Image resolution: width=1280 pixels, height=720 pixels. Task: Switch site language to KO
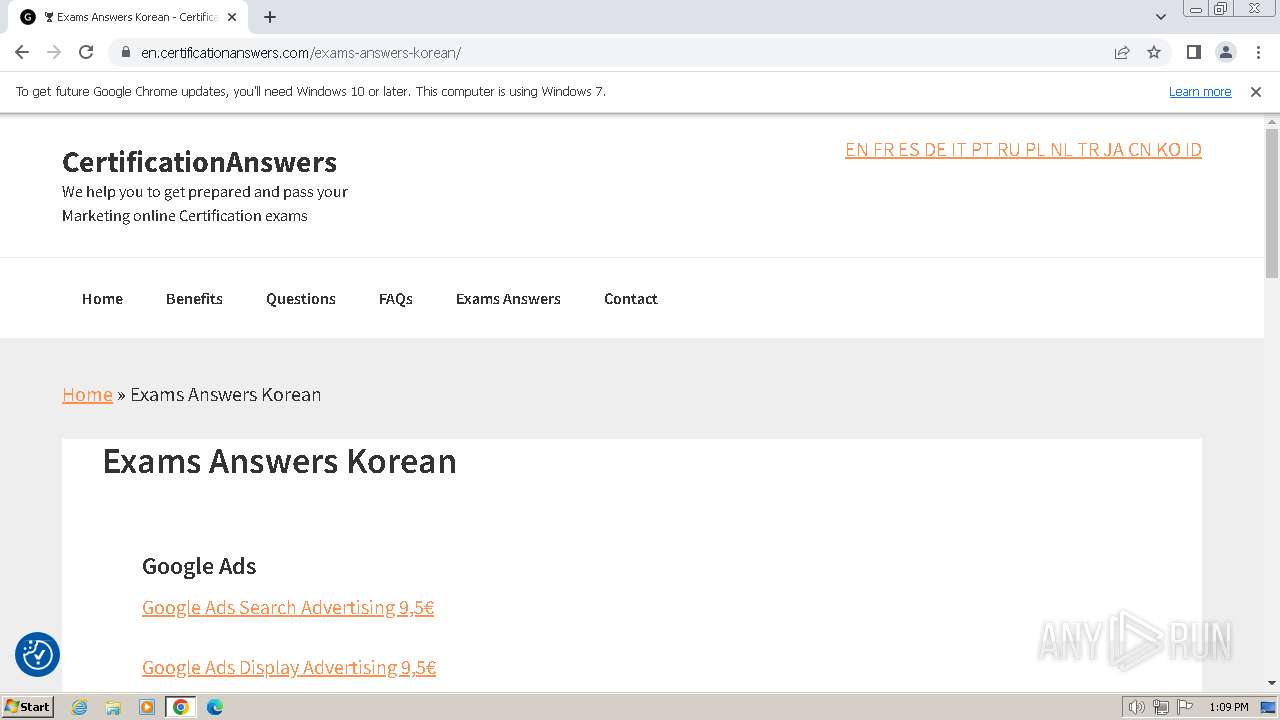click(x=1168, y=150)
